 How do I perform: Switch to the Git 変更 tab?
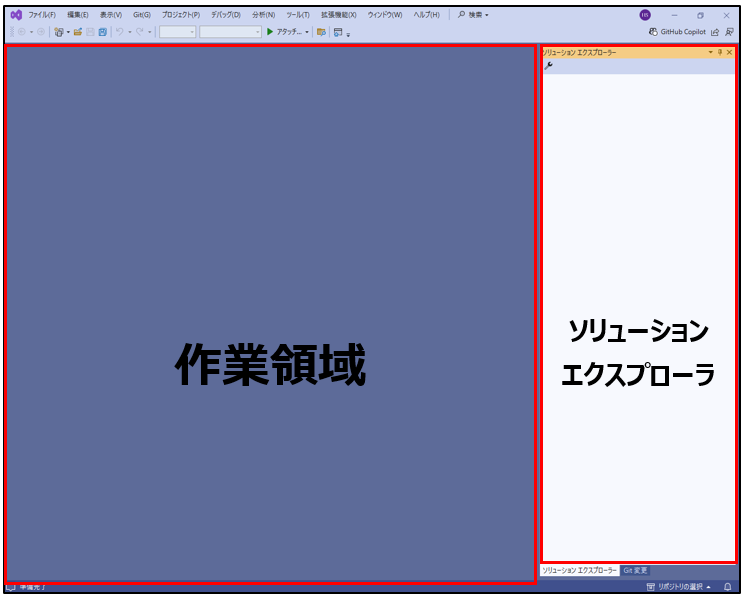click(636, 570)
